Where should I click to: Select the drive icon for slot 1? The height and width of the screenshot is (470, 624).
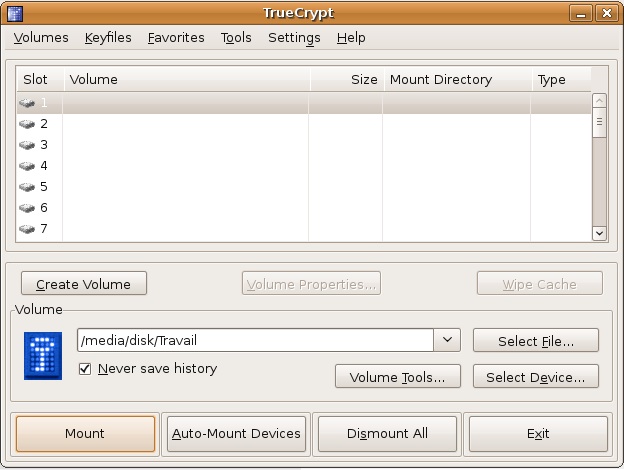27,103
